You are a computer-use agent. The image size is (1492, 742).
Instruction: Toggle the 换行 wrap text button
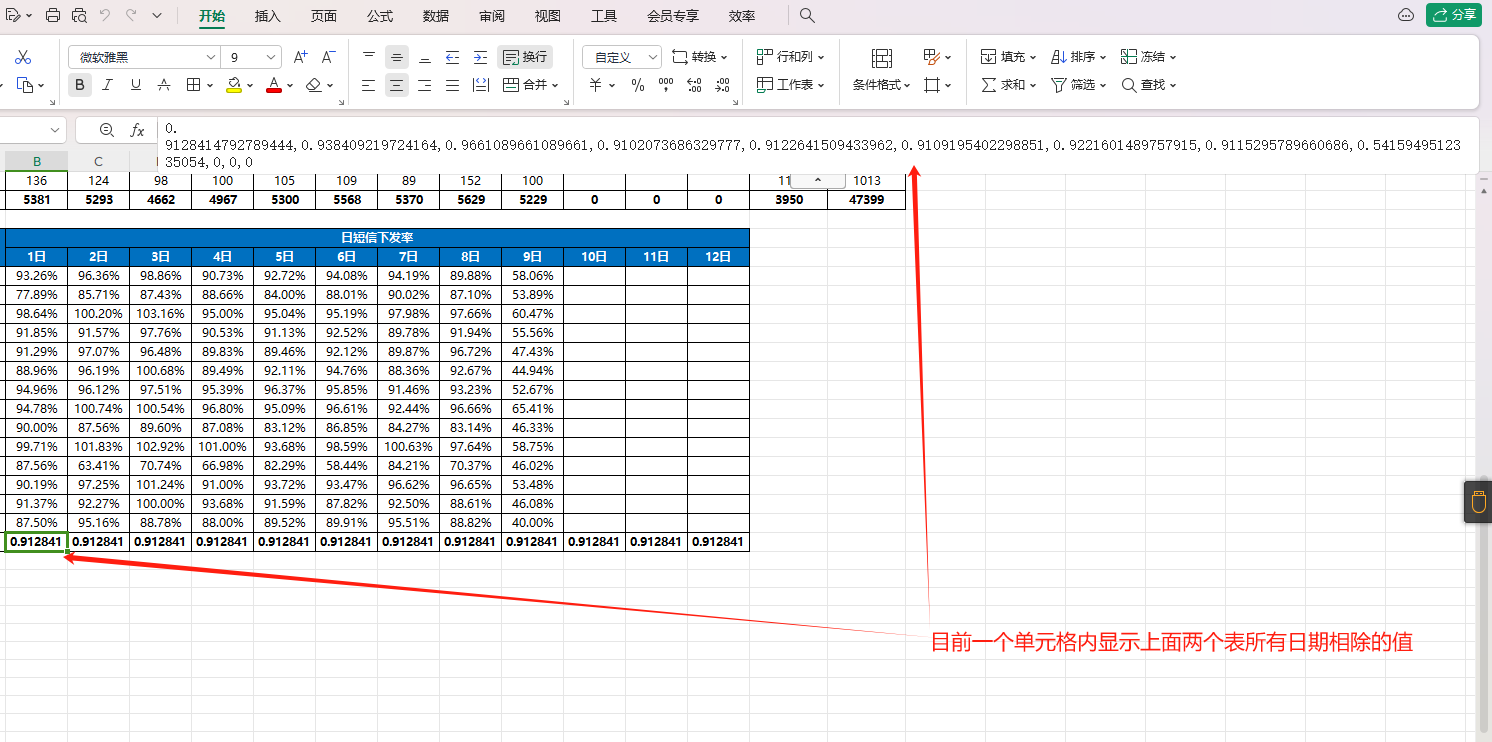pos(525,57)
